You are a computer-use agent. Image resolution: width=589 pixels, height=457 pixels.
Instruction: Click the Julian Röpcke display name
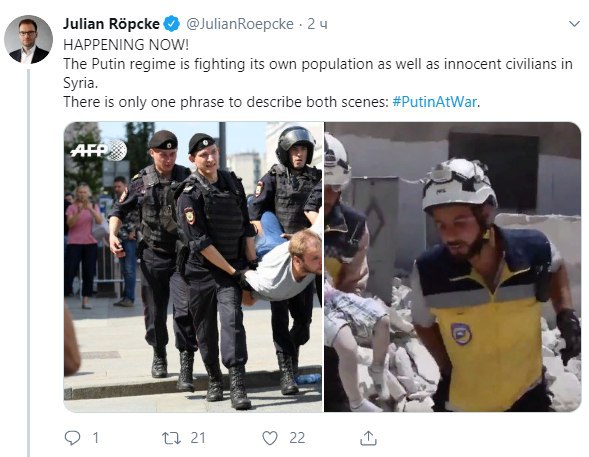pyautogui.click(x=111, y=24)
